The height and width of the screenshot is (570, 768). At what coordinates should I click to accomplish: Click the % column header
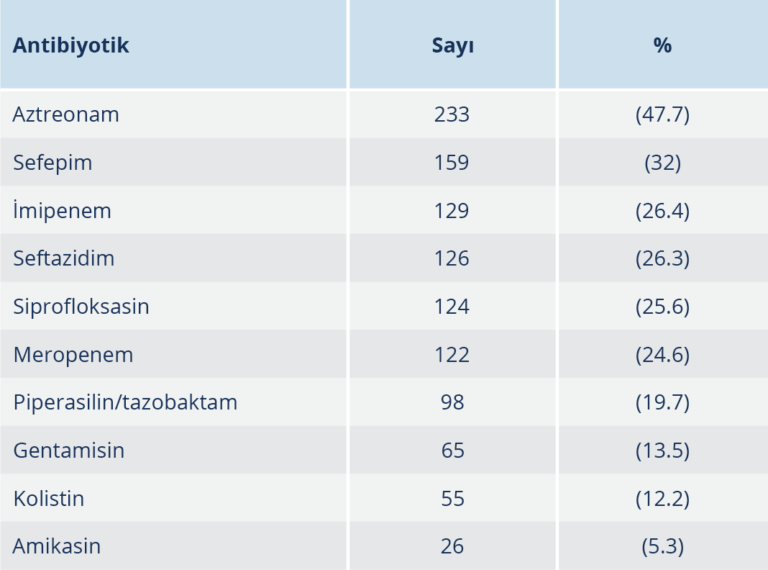click(662, 46)
